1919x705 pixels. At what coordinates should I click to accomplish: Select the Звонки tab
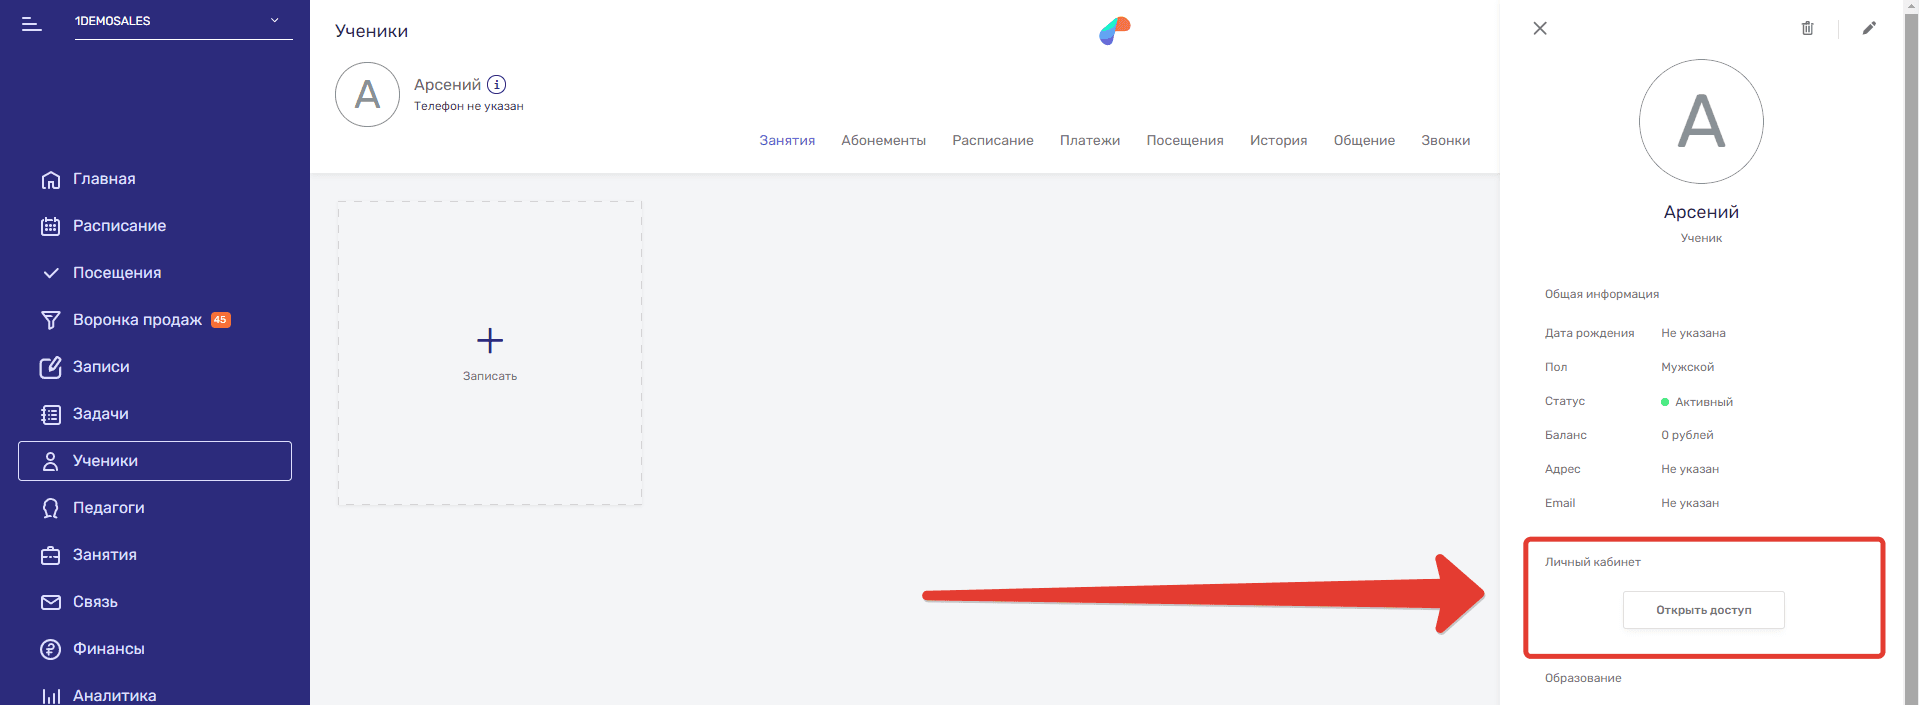(x=1445, y=140)
